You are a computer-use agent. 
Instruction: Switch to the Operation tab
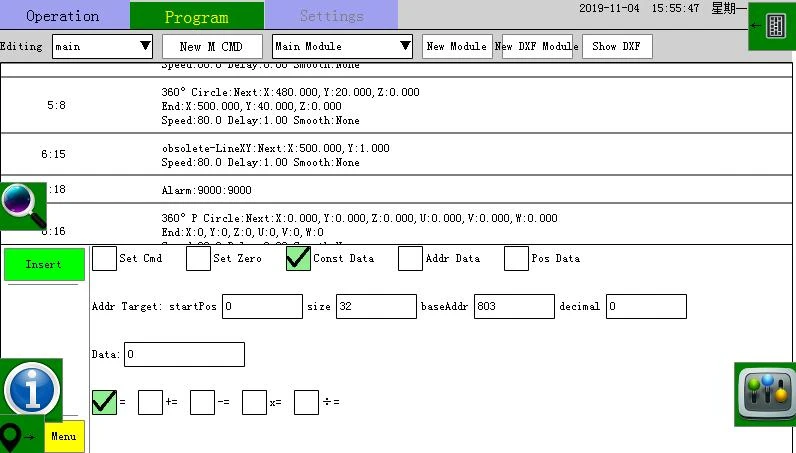63,16
